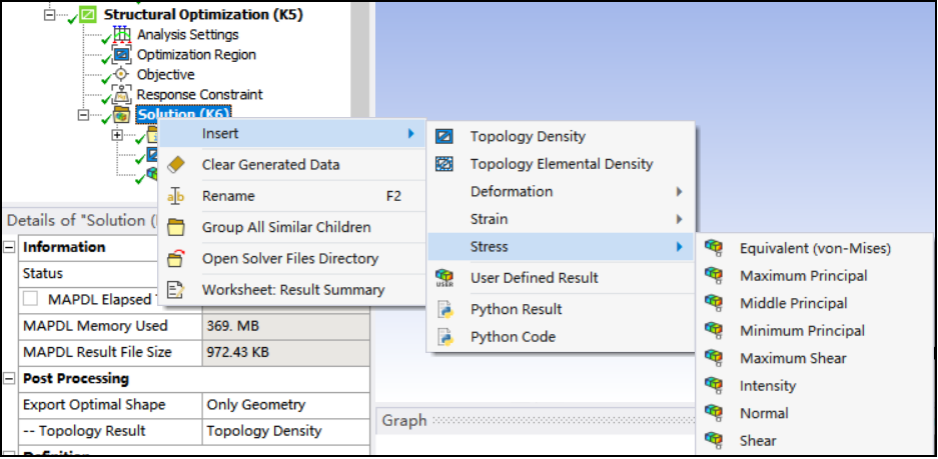The width and height of the screenshot is (938, 459).
Task: Click the Topology Elemental Density icon
Action: click(446, 164)
